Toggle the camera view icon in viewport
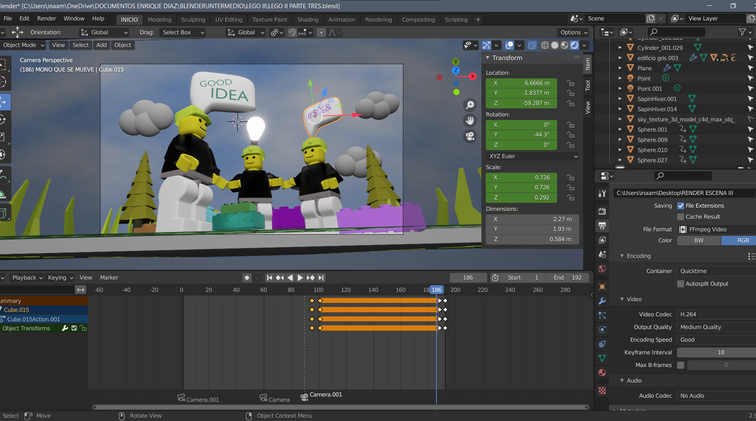This screenshot has height=421, width=756. click(470, 136)
